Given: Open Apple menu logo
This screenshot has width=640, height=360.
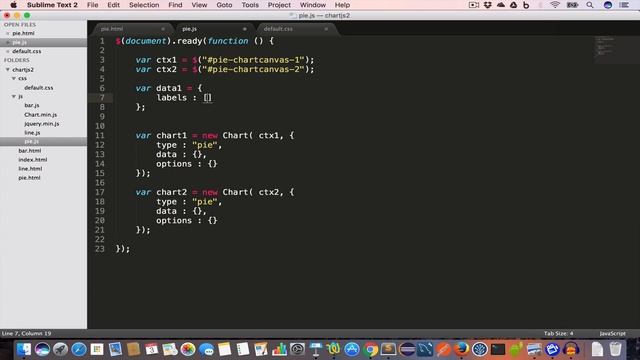Looking at the screenshot, I should coord(13,5).
